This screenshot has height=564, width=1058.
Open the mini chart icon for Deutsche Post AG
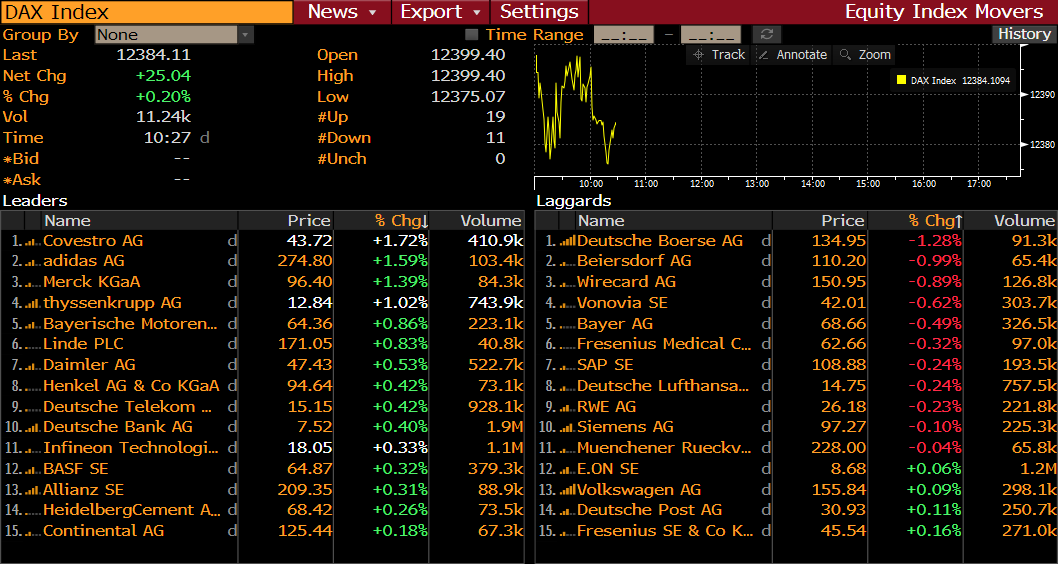(567, 511)
